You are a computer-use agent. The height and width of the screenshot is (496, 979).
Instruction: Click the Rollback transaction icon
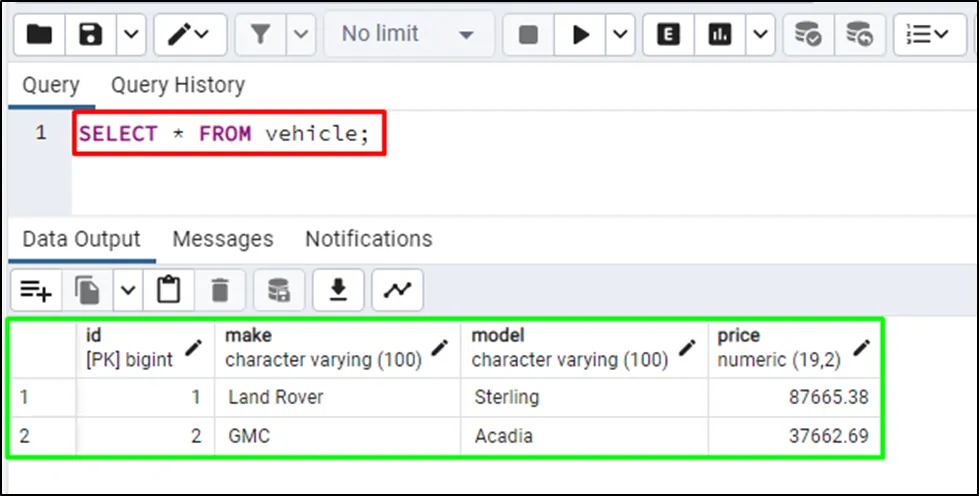(x=859, y=35)
